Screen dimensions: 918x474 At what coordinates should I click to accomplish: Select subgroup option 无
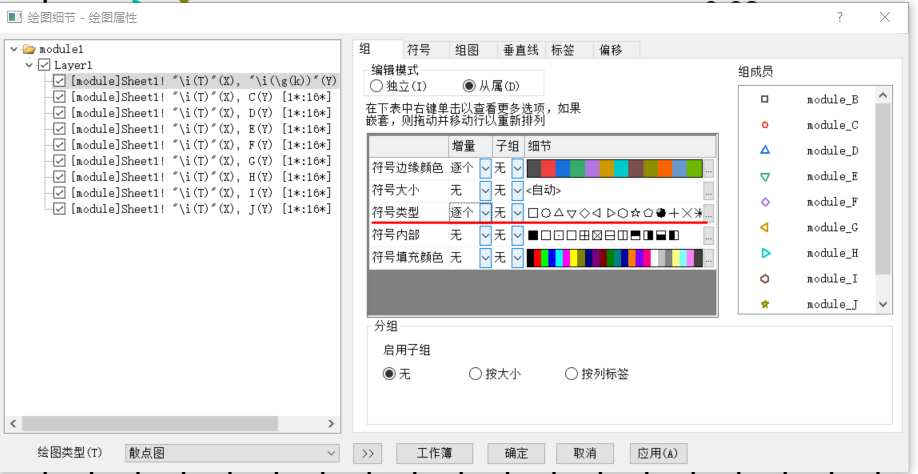pos(389,374)
